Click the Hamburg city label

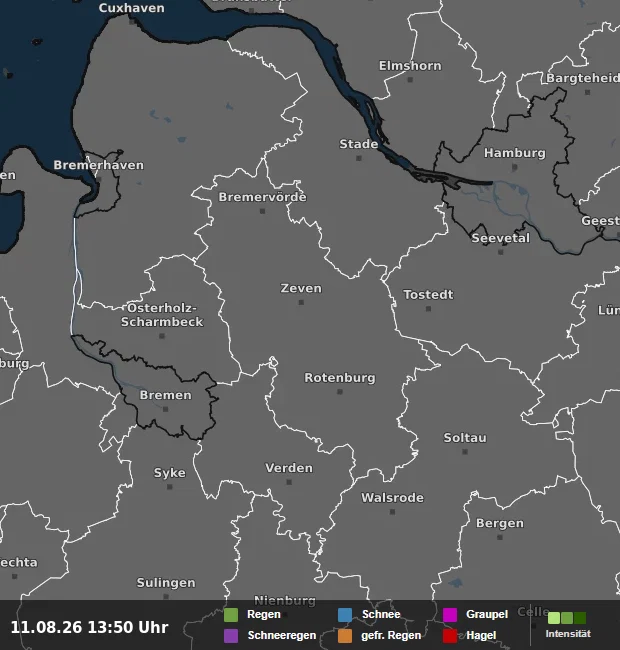coord(515,153)
